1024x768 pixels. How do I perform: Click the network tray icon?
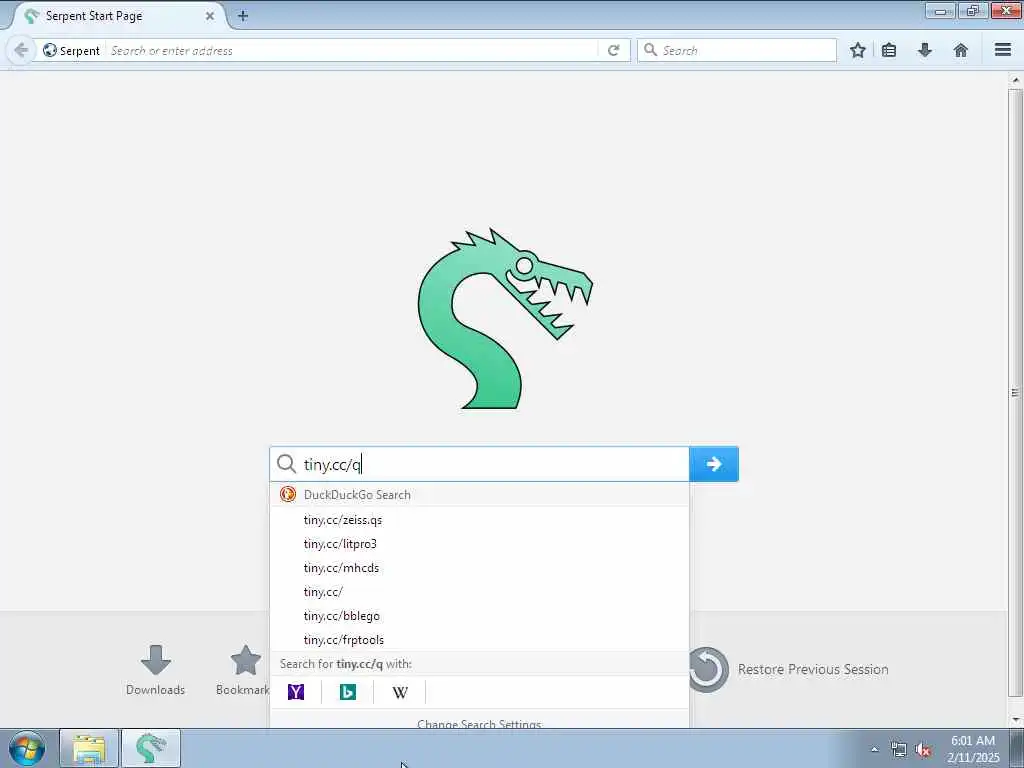coord(899,750)
